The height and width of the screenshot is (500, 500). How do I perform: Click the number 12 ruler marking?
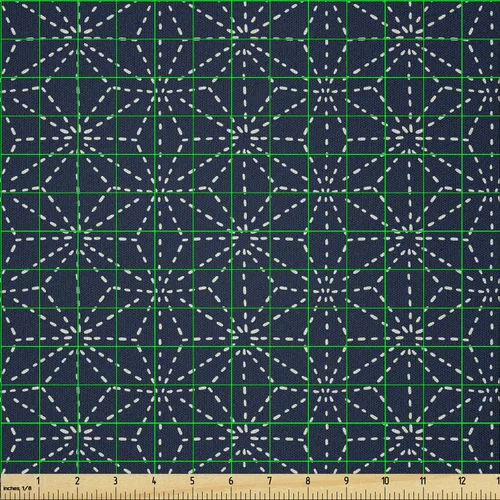[462, 481]
